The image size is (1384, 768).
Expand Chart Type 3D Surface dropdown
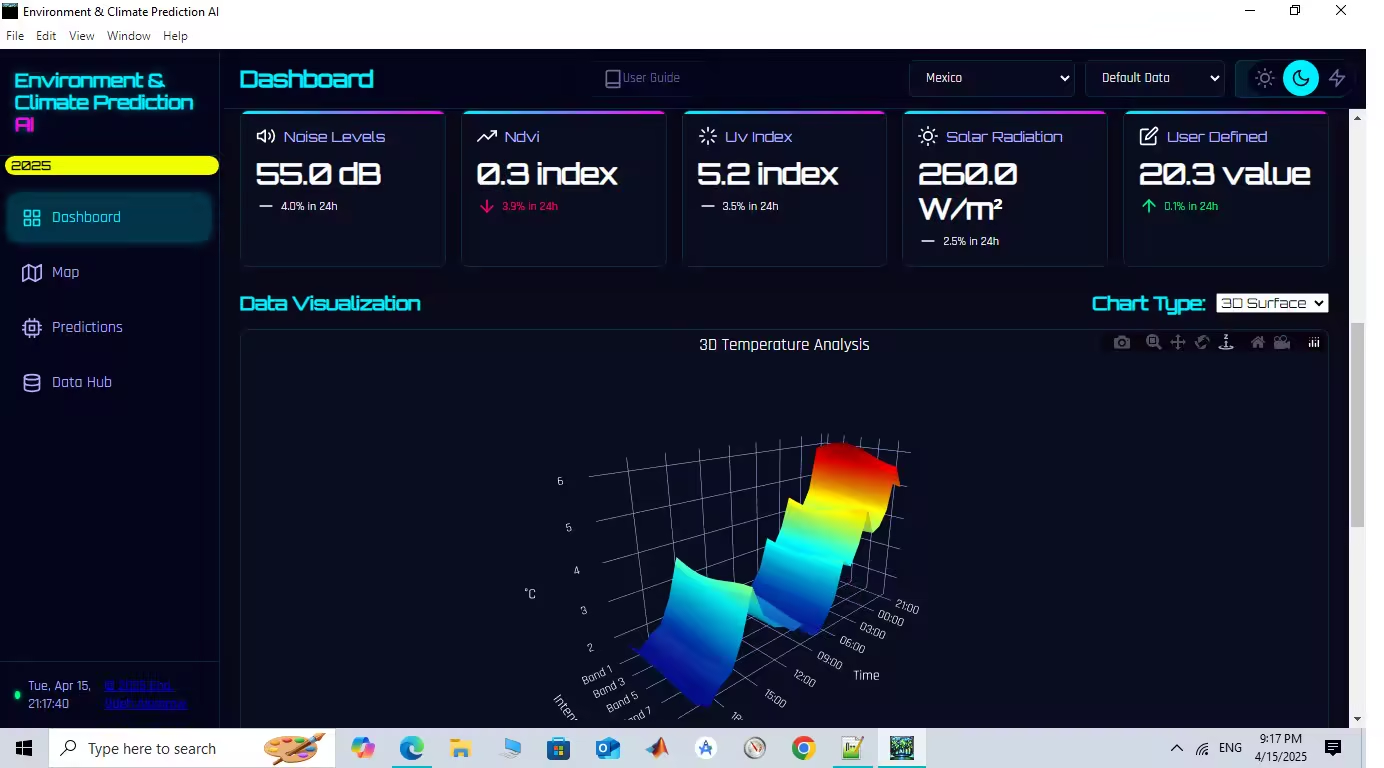pos(1272,303)
